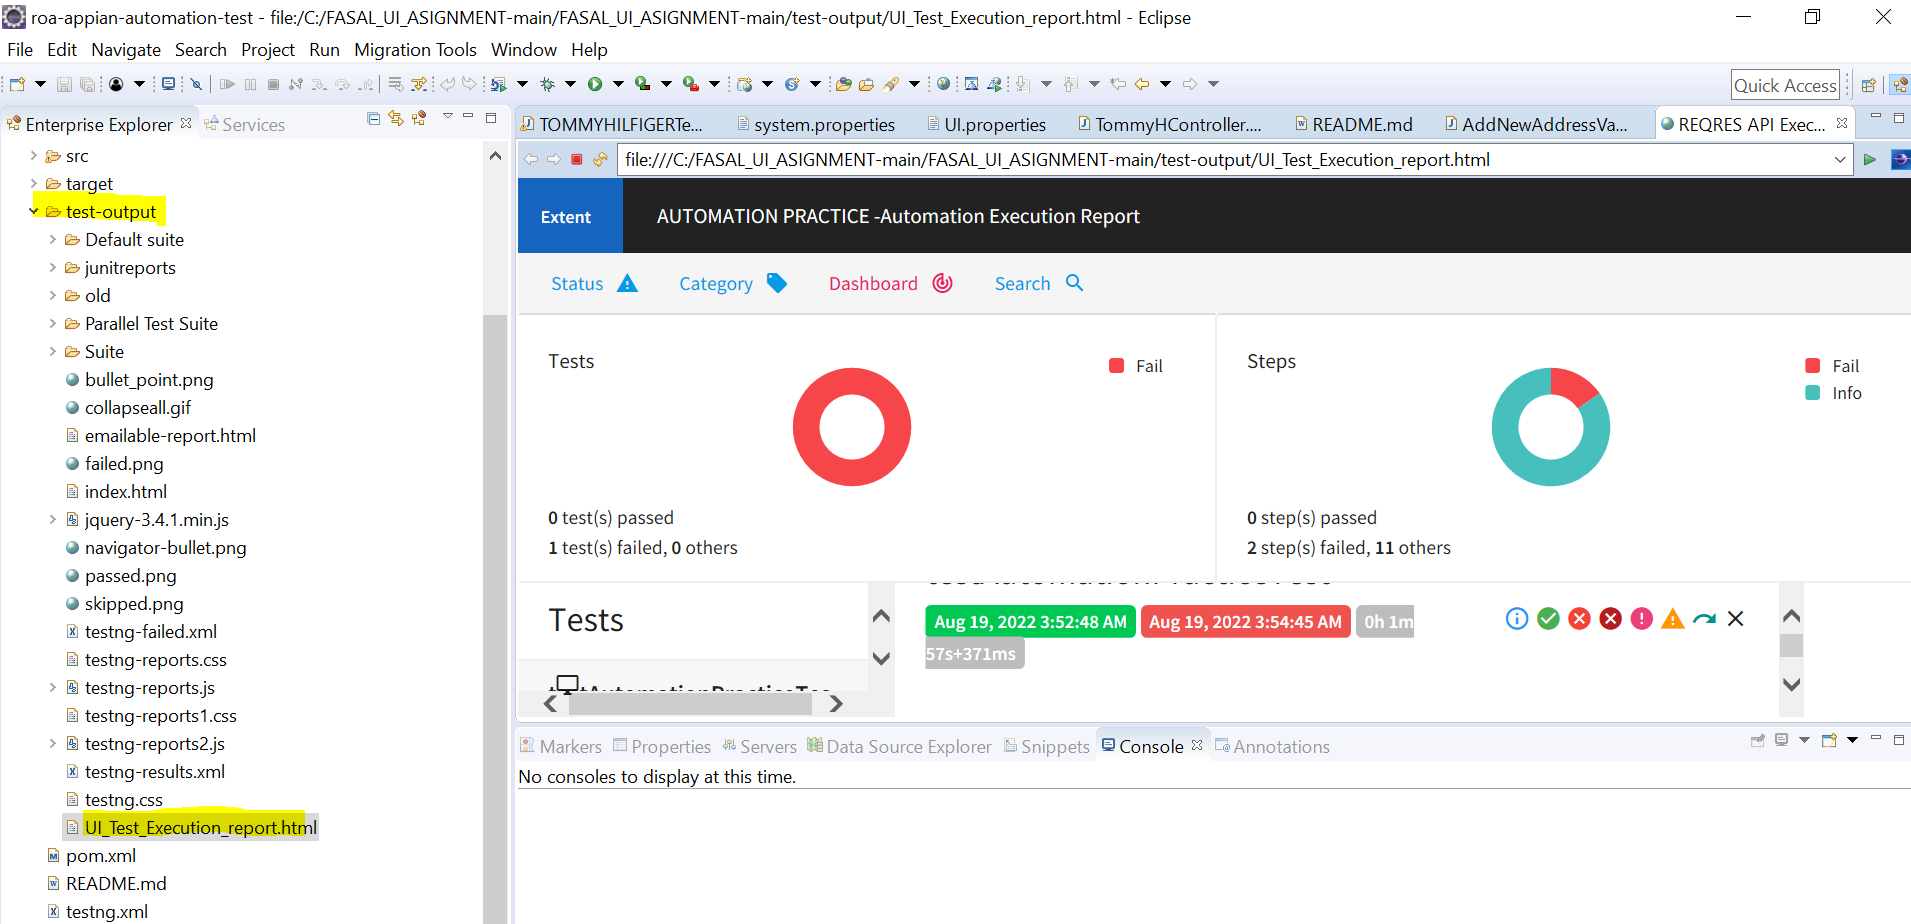
Task: Click the Coverage run icon
Action: [x=643, y=84]
